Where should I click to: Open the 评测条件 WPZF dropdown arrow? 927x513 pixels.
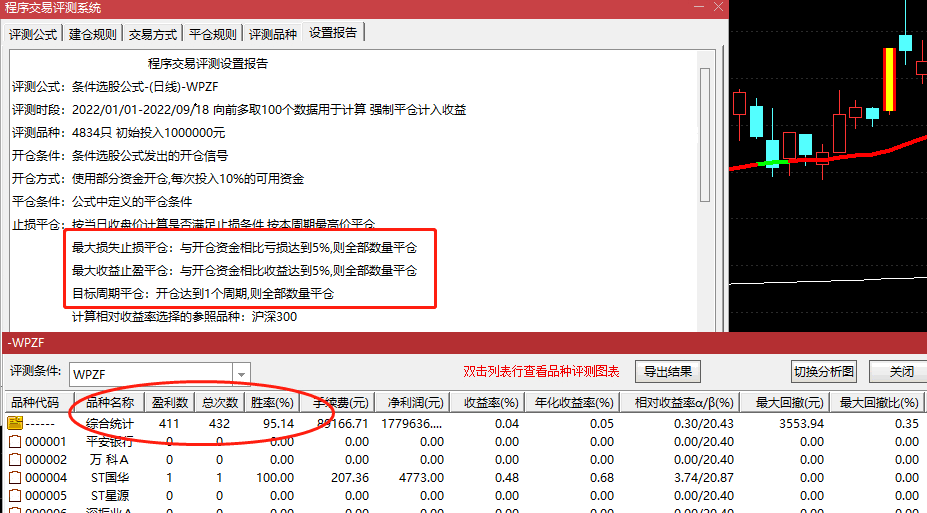point(241,374)
